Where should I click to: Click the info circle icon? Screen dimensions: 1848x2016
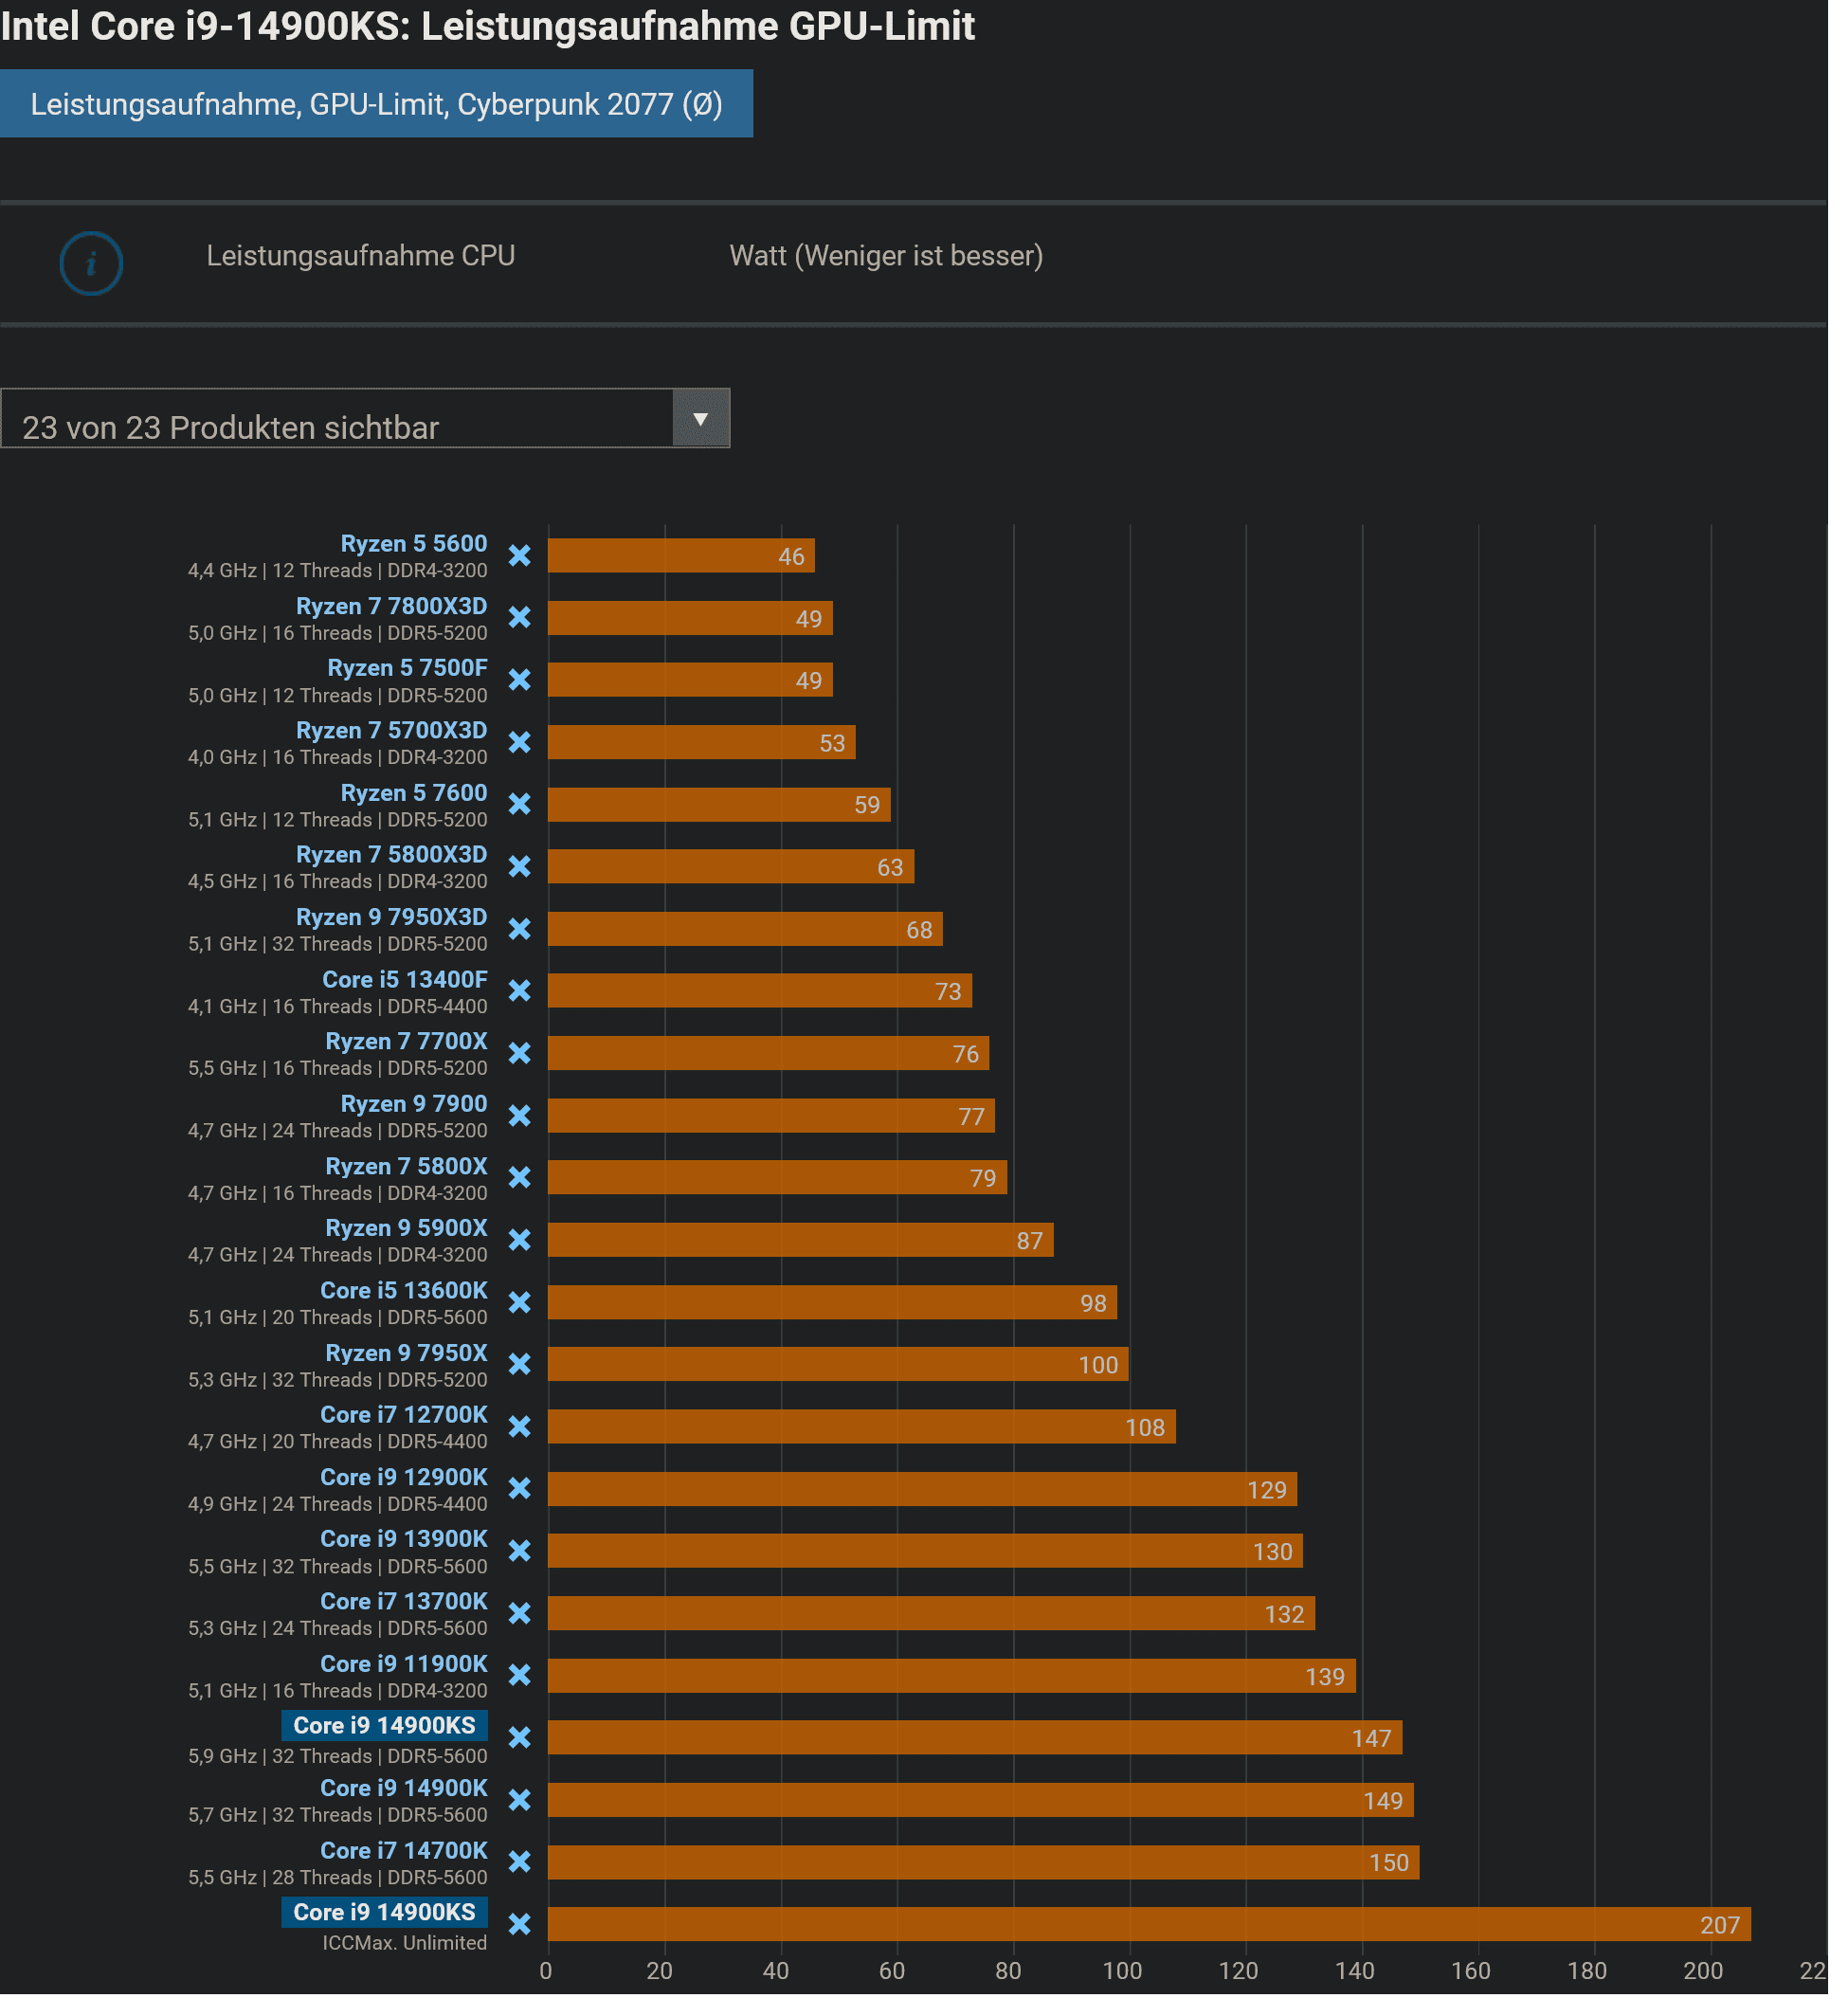tap(92, 266)
